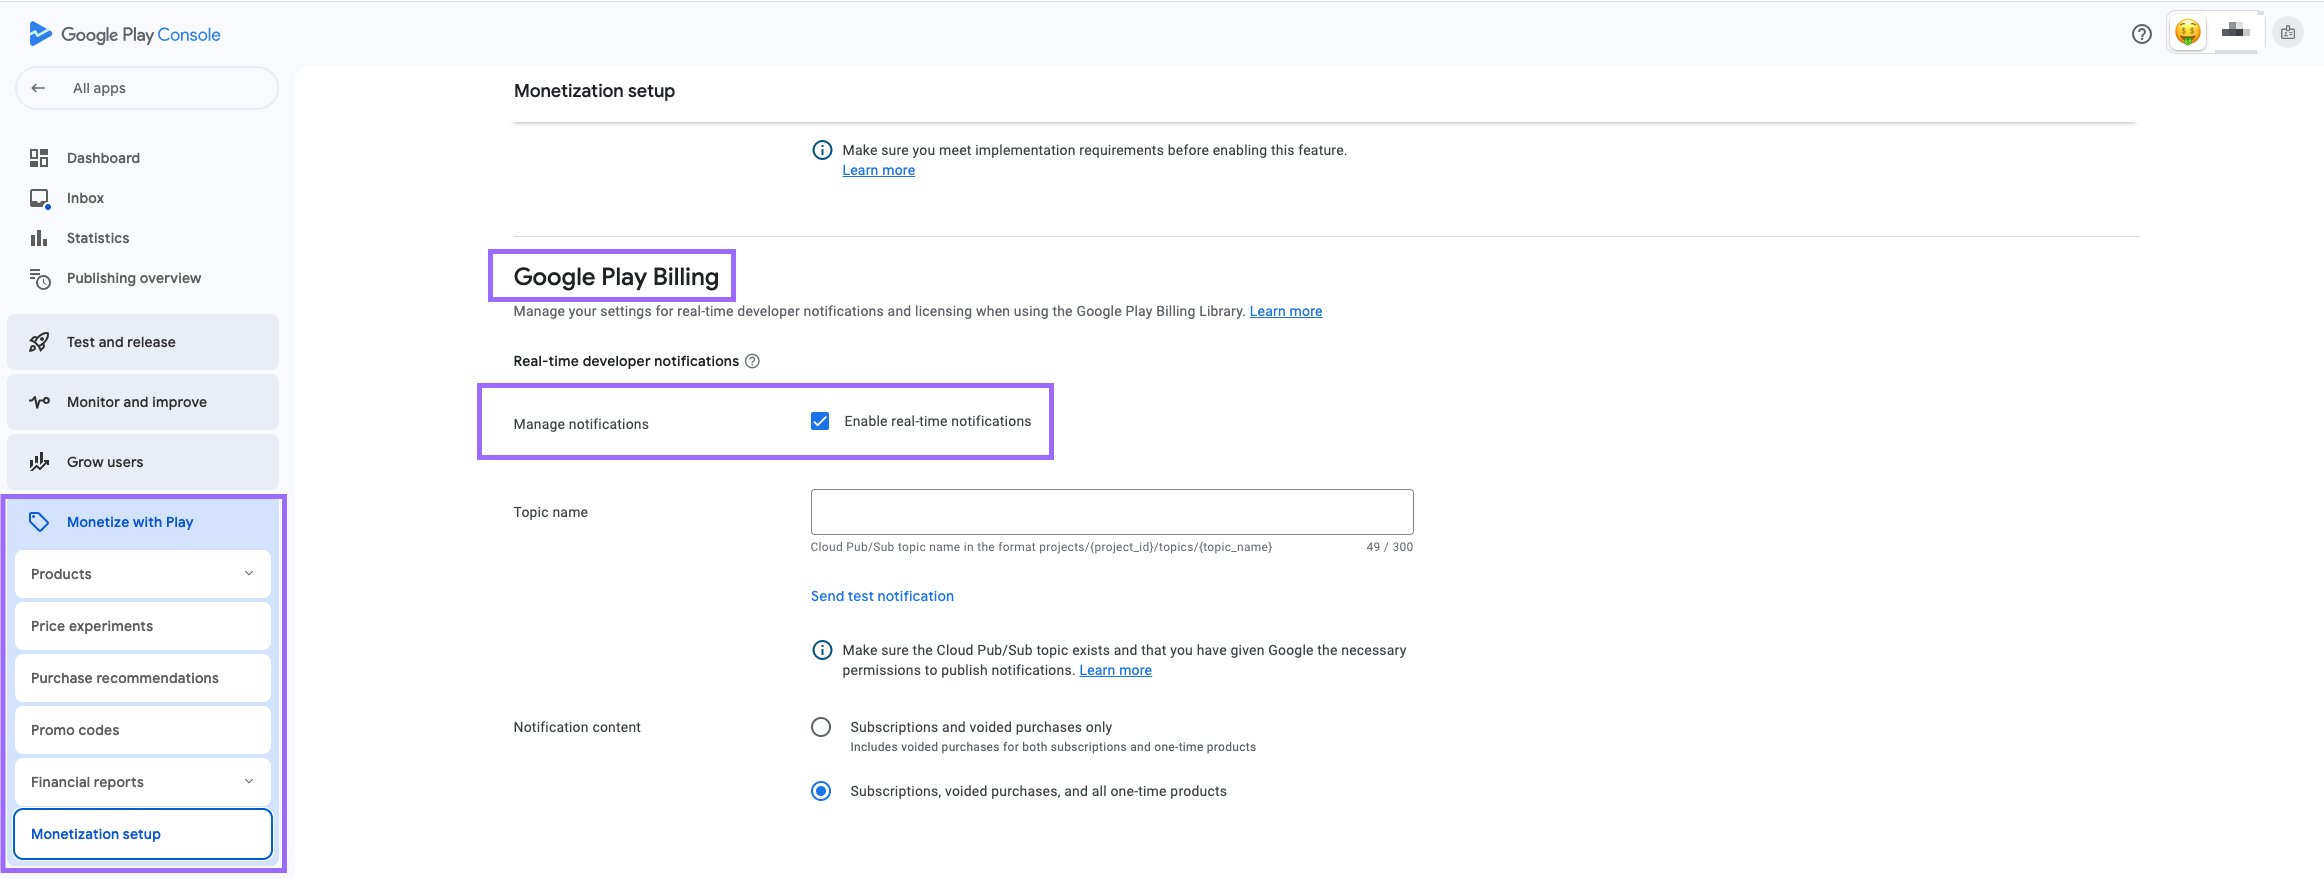
Task: Open Learn more link about Cloud Pub/Sub permissions
Action: coord(1115,670)
